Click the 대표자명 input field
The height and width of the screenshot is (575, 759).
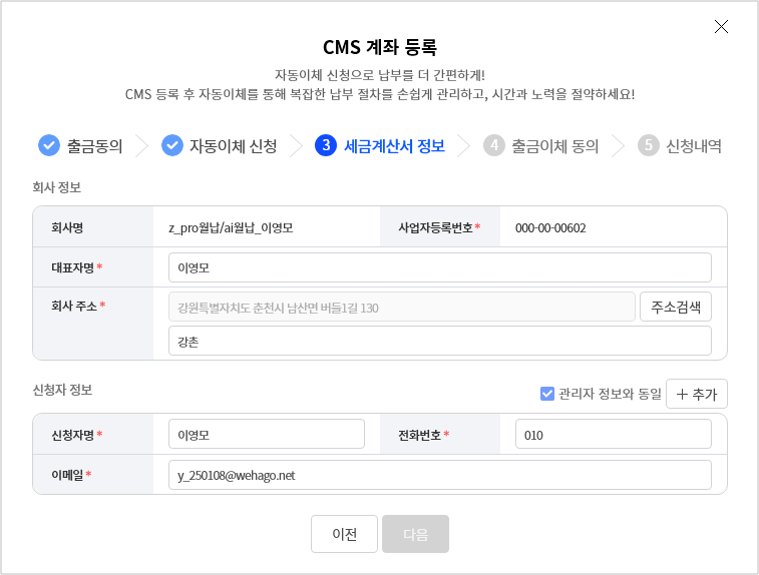439,268
